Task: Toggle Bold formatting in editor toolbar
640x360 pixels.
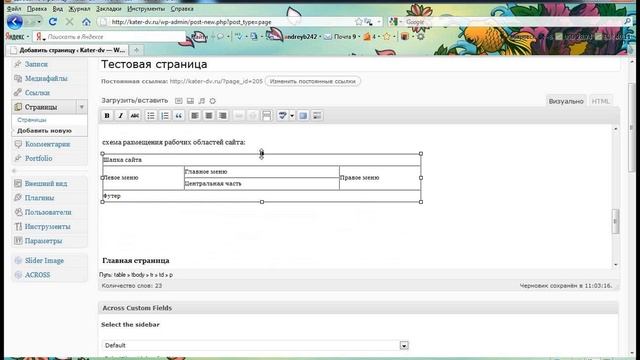Action: coord(107,116)
